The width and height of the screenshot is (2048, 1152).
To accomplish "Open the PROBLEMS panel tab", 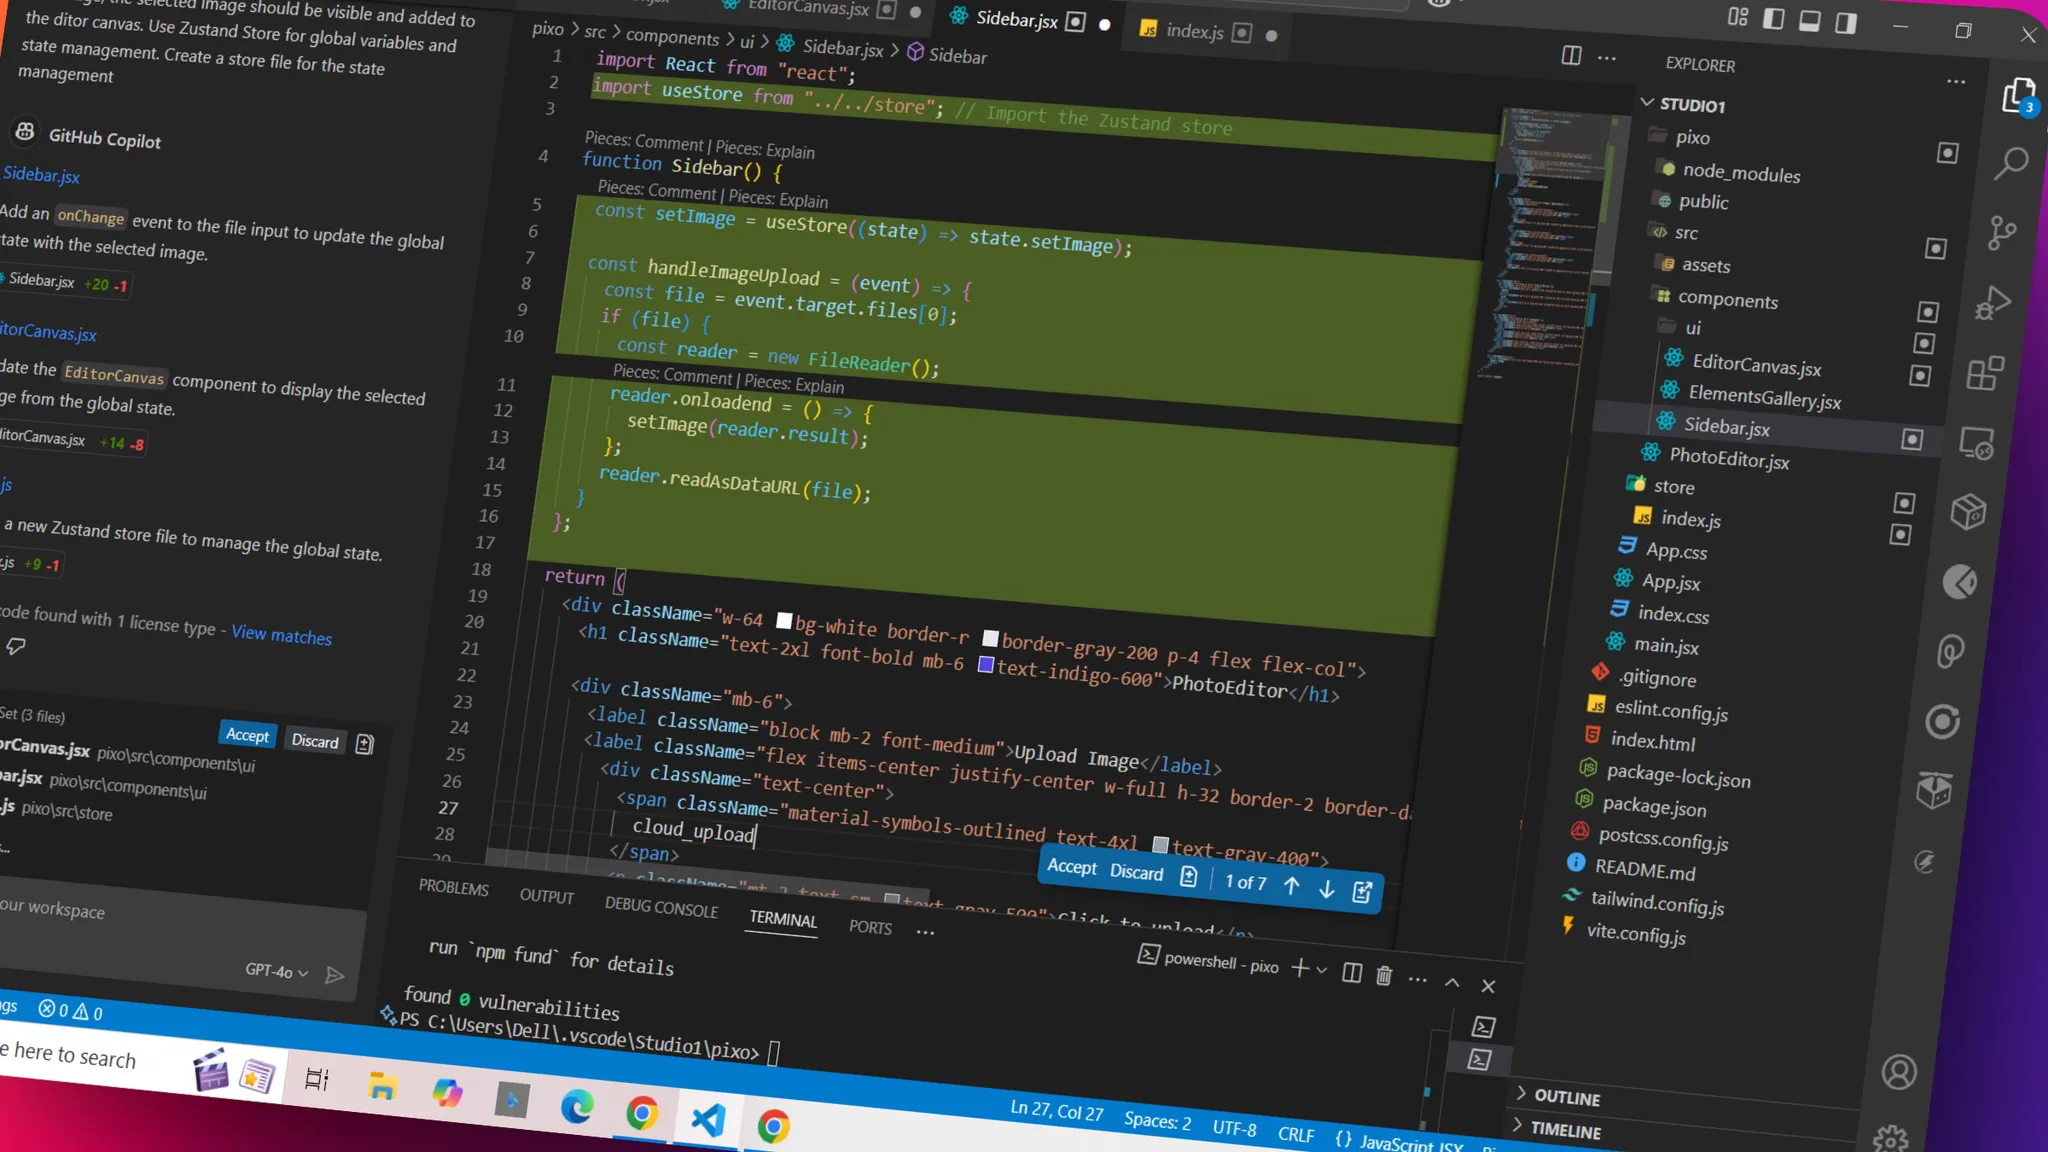I will (x=453, y=888).
